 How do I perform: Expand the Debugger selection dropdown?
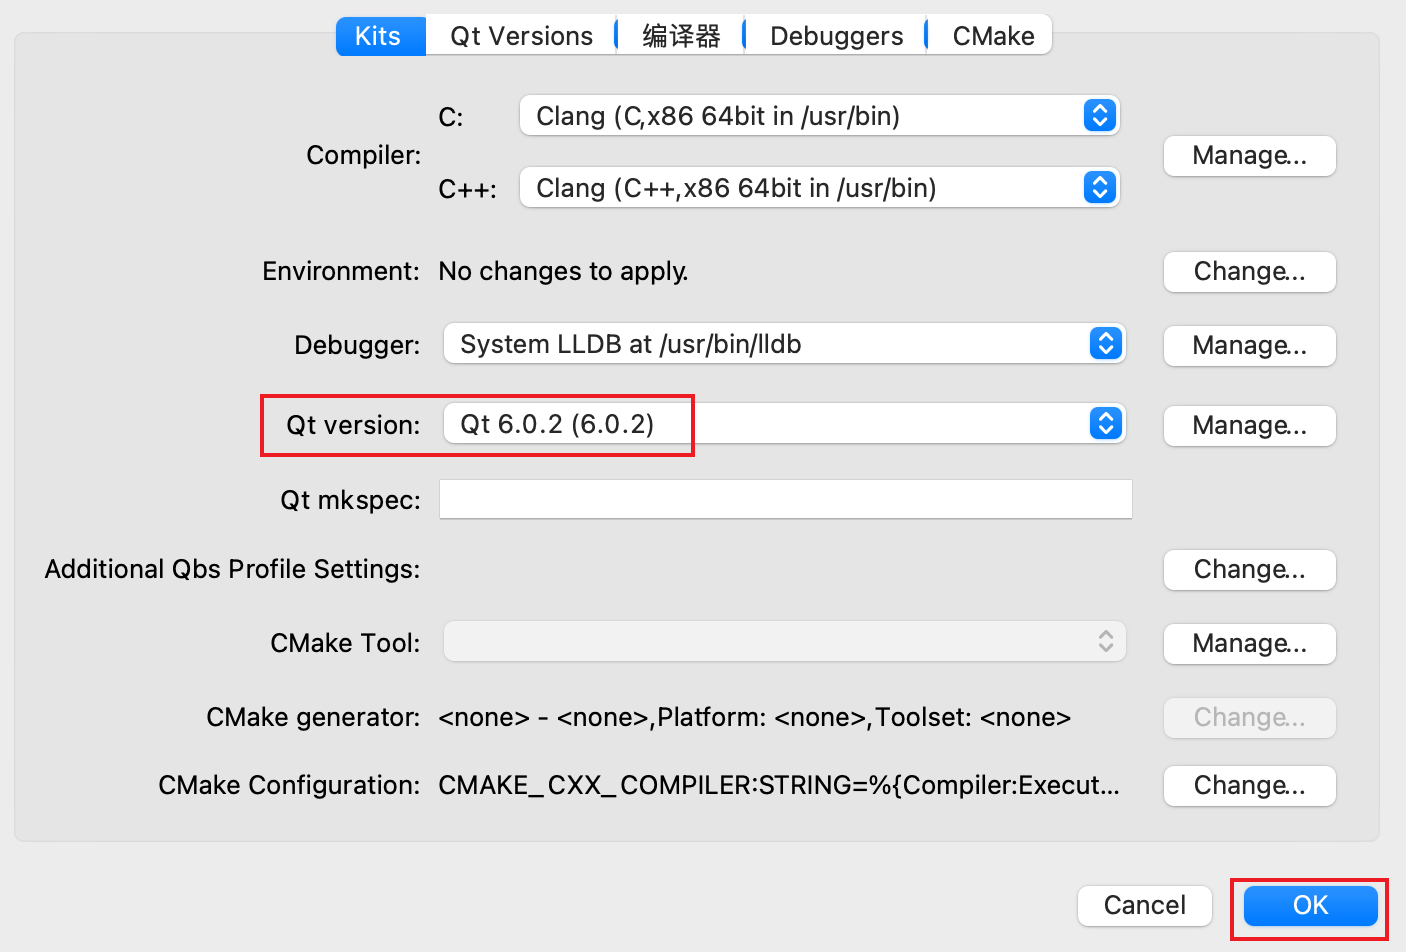(x=784, y=344)
